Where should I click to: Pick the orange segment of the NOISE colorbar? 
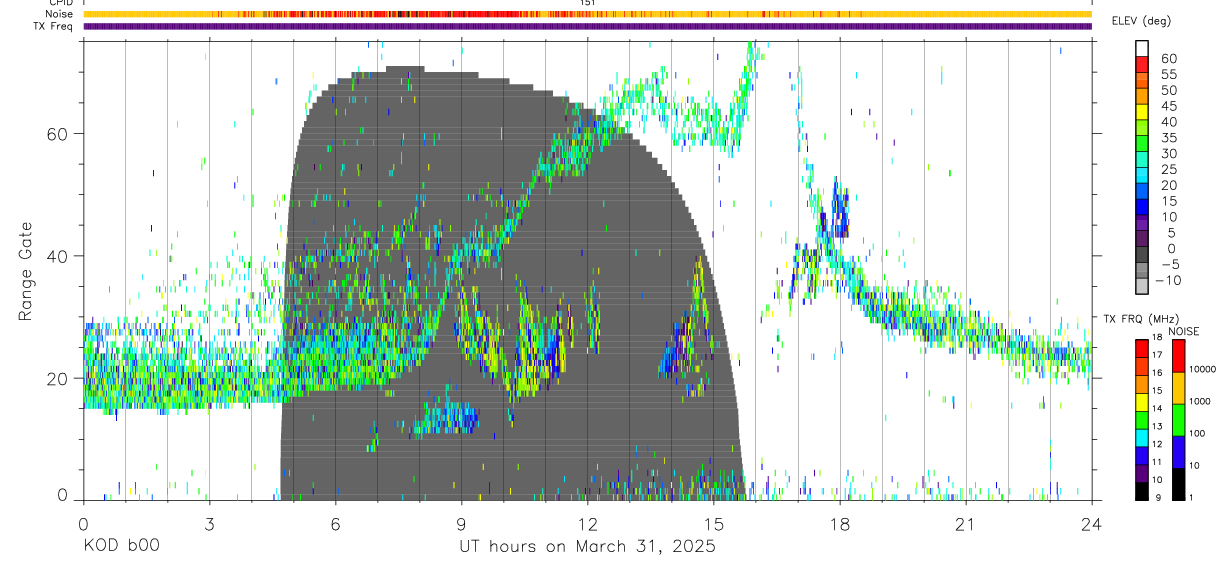tap(1177, 388)
